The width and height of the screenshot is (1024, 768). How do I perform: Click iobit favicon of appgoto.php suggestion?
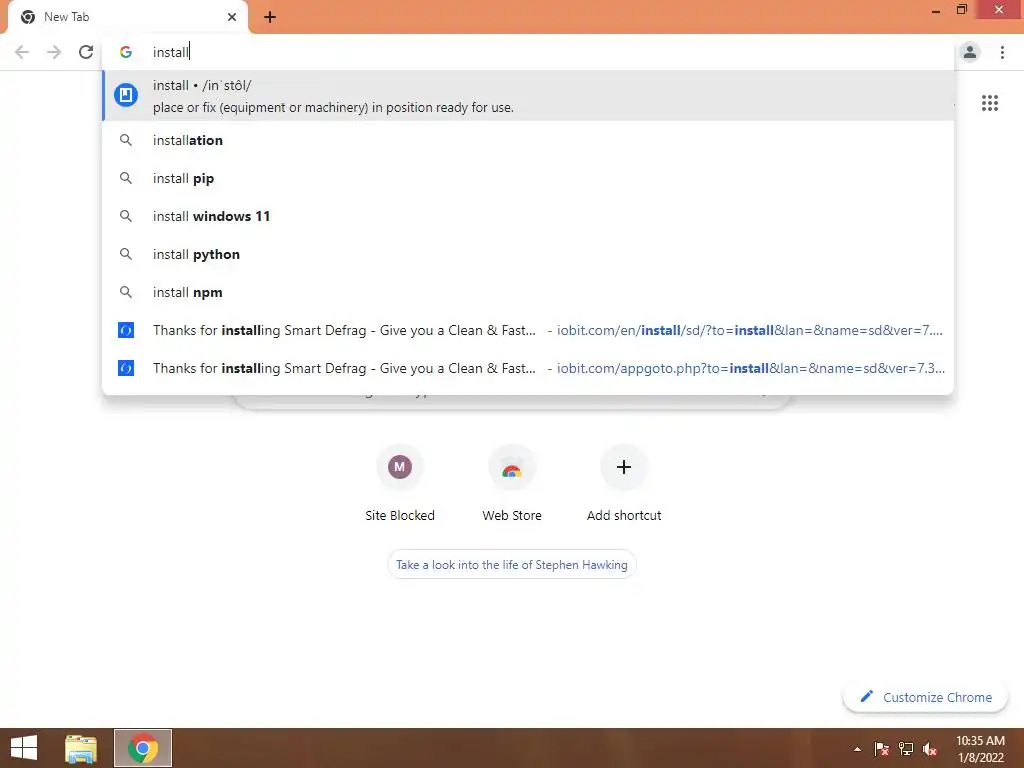tap(126, 368)
